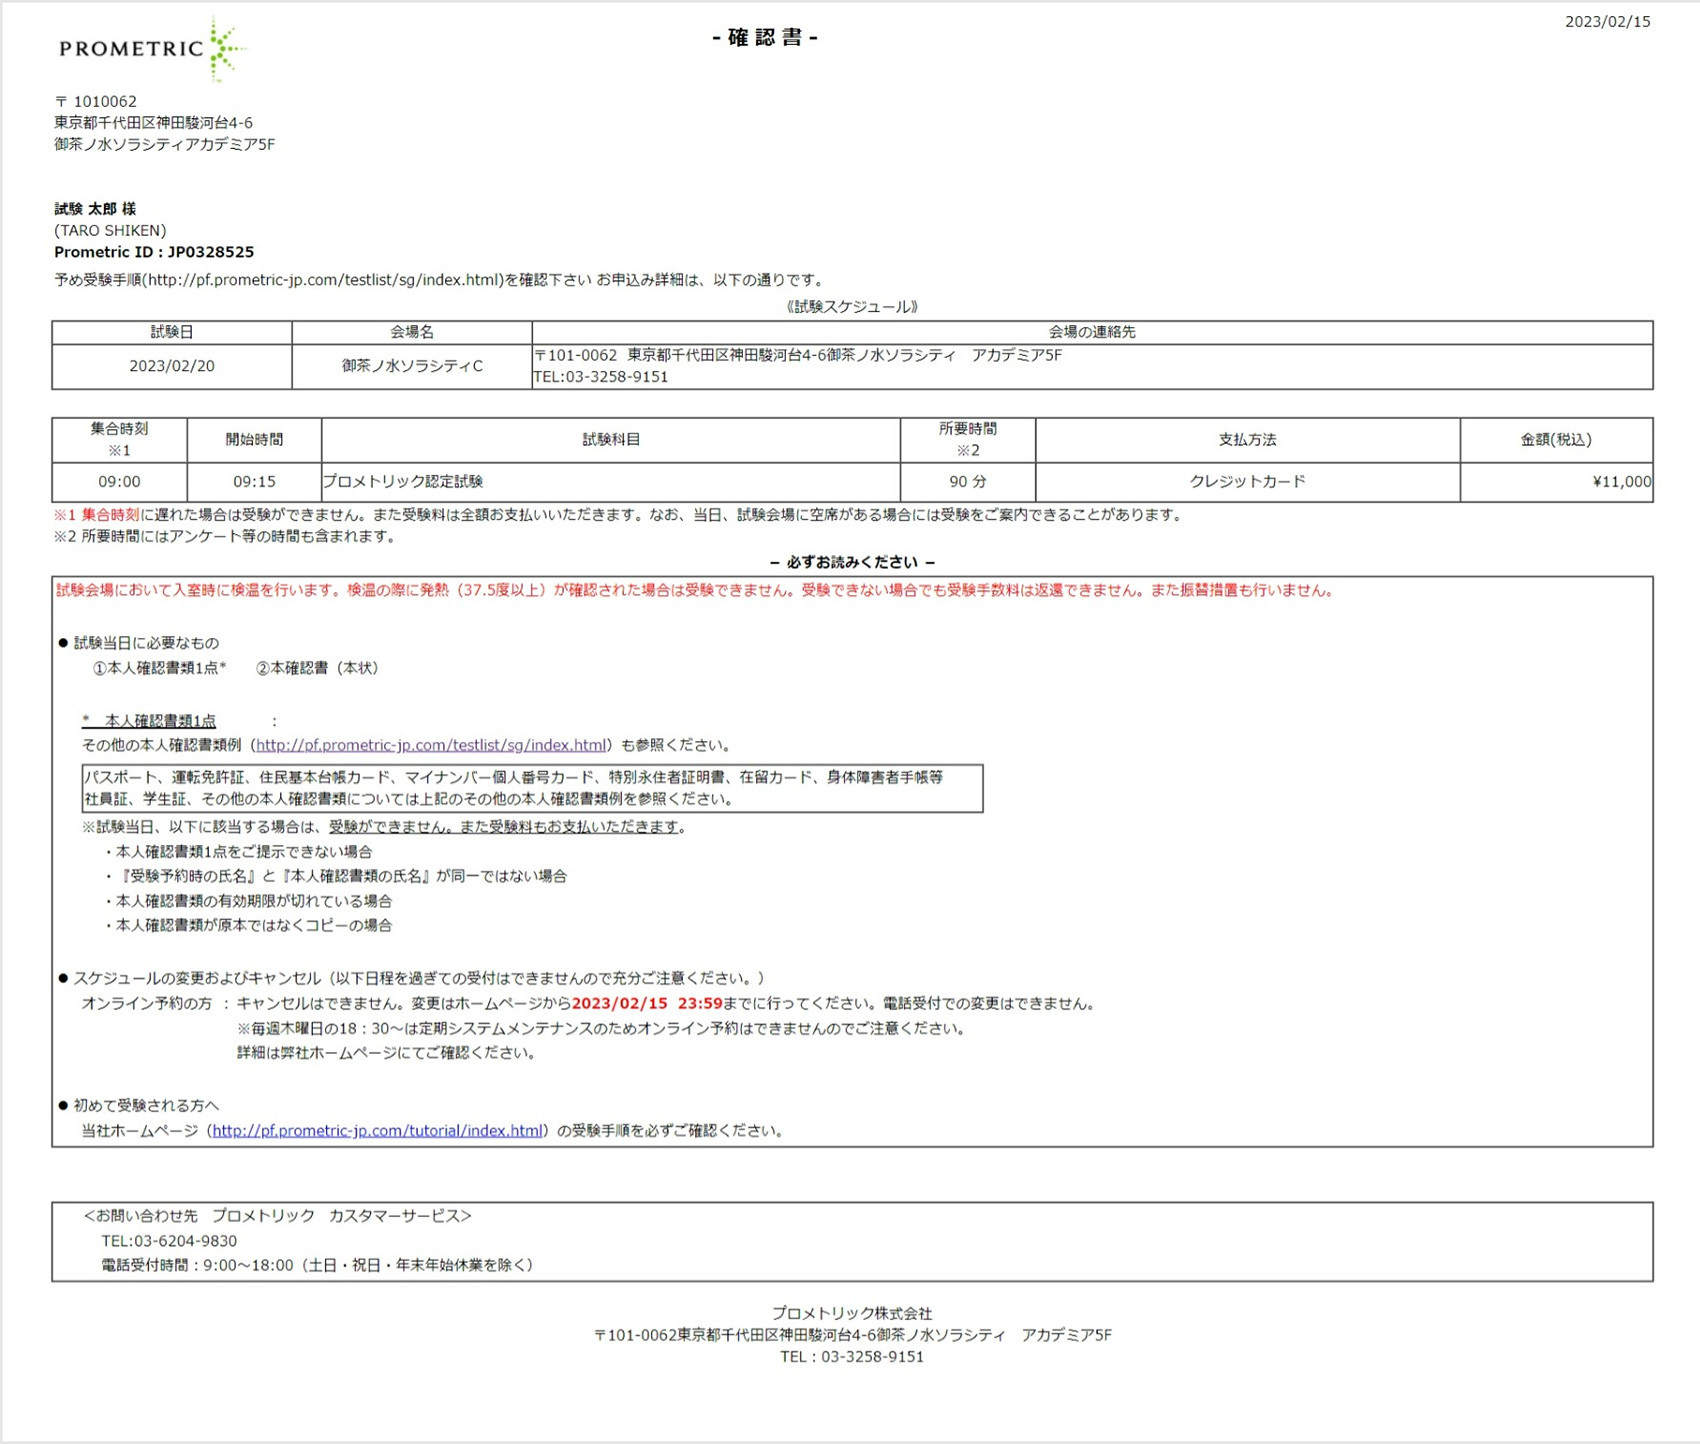Click the postal code 〒 1010062 at top
The image size is (1700, 1444).
click(x=95, y=102)
